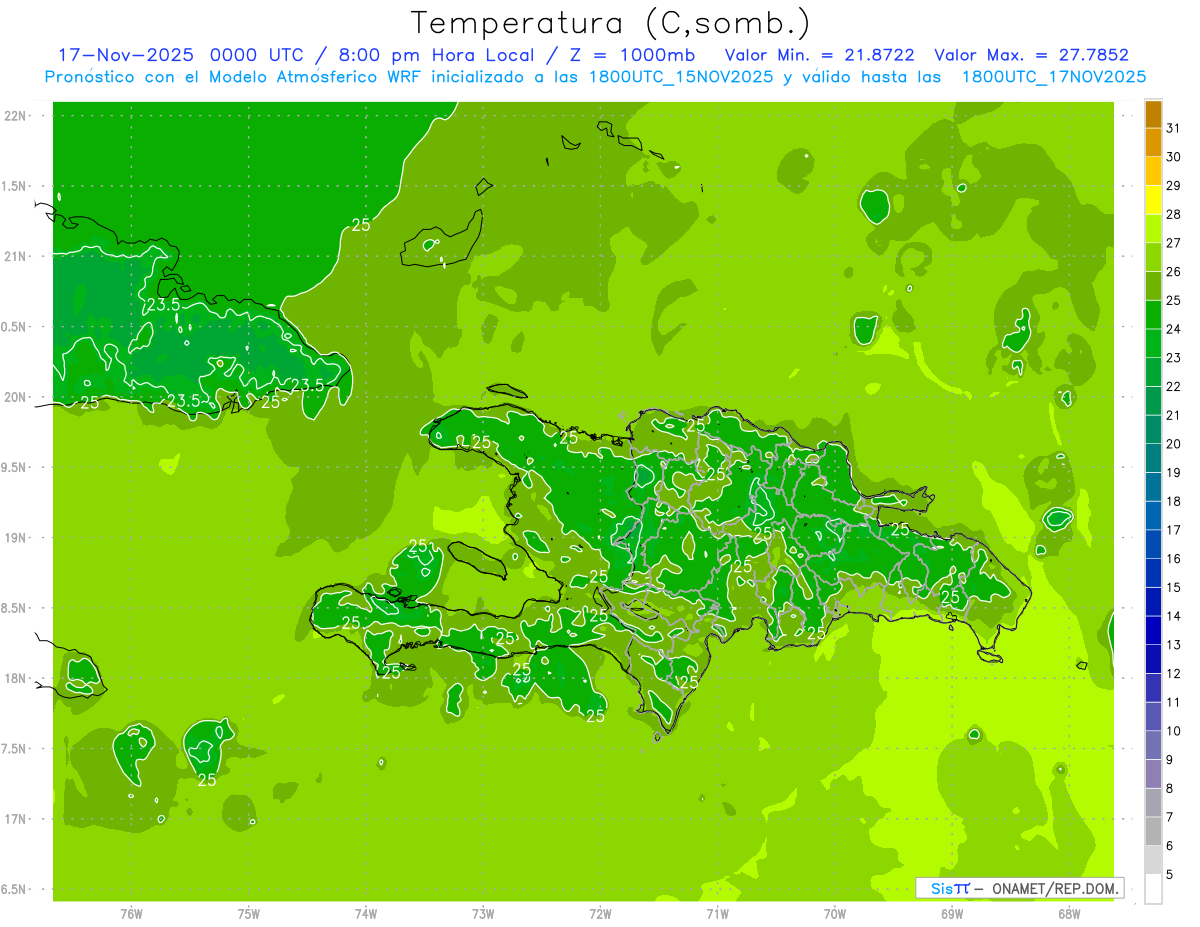Click the lime swatch between 26 and 27
The height and width of the screenshot is (927, 1200).
pos(1153,258)
